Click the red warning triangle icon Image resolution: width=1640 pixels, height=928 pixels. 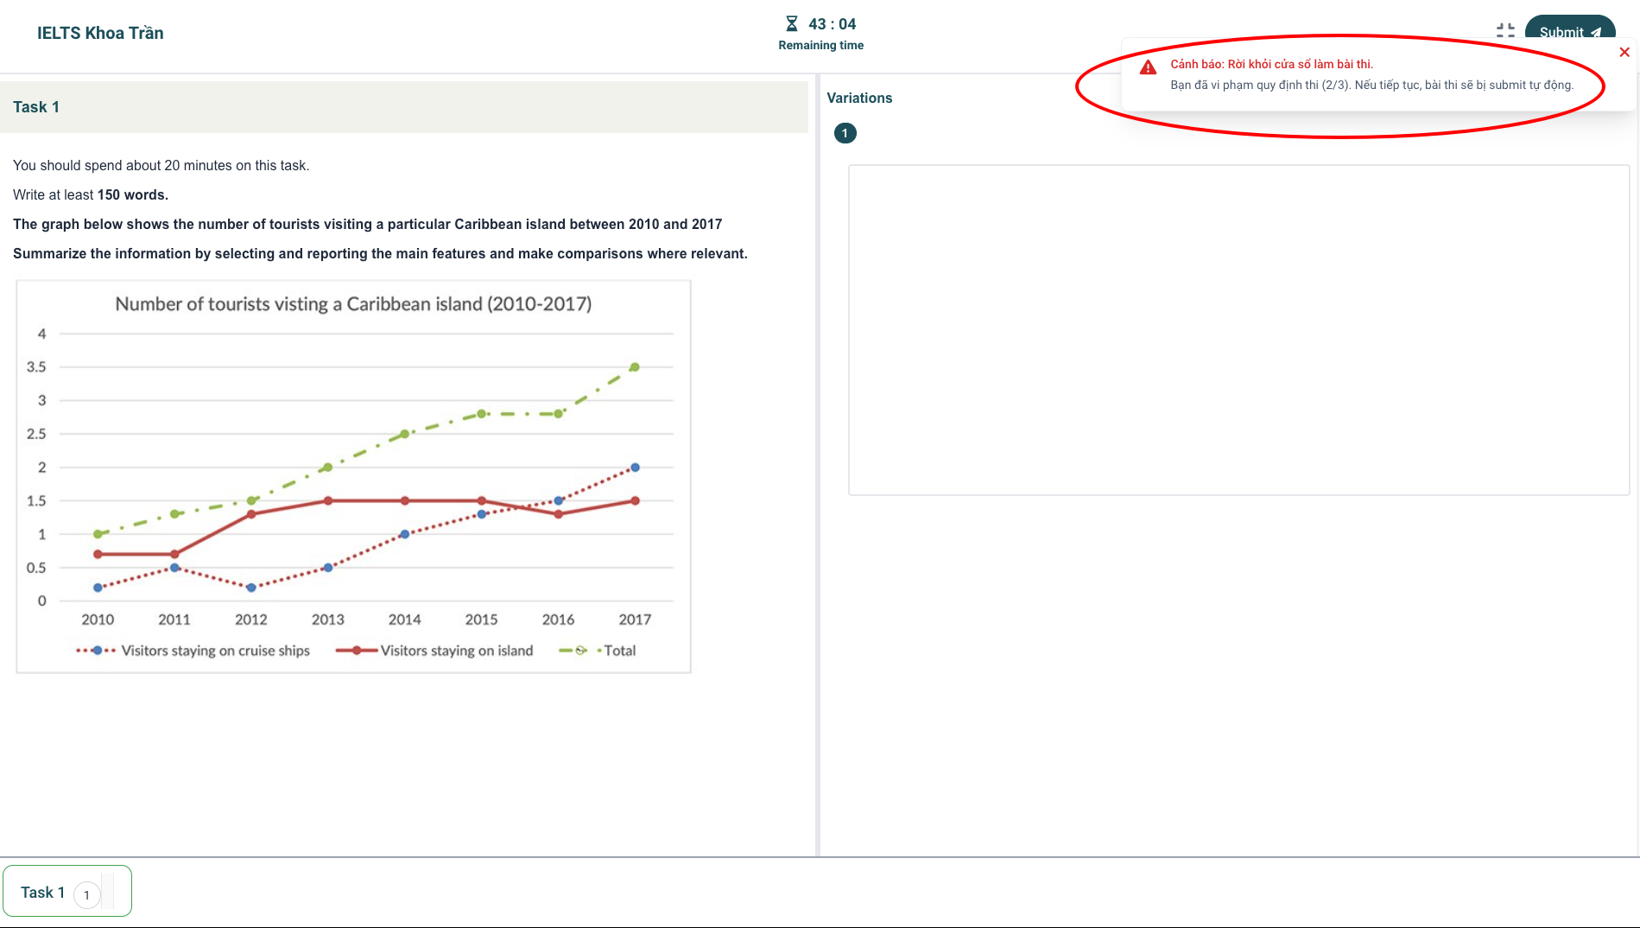(x=1148, y=67)
